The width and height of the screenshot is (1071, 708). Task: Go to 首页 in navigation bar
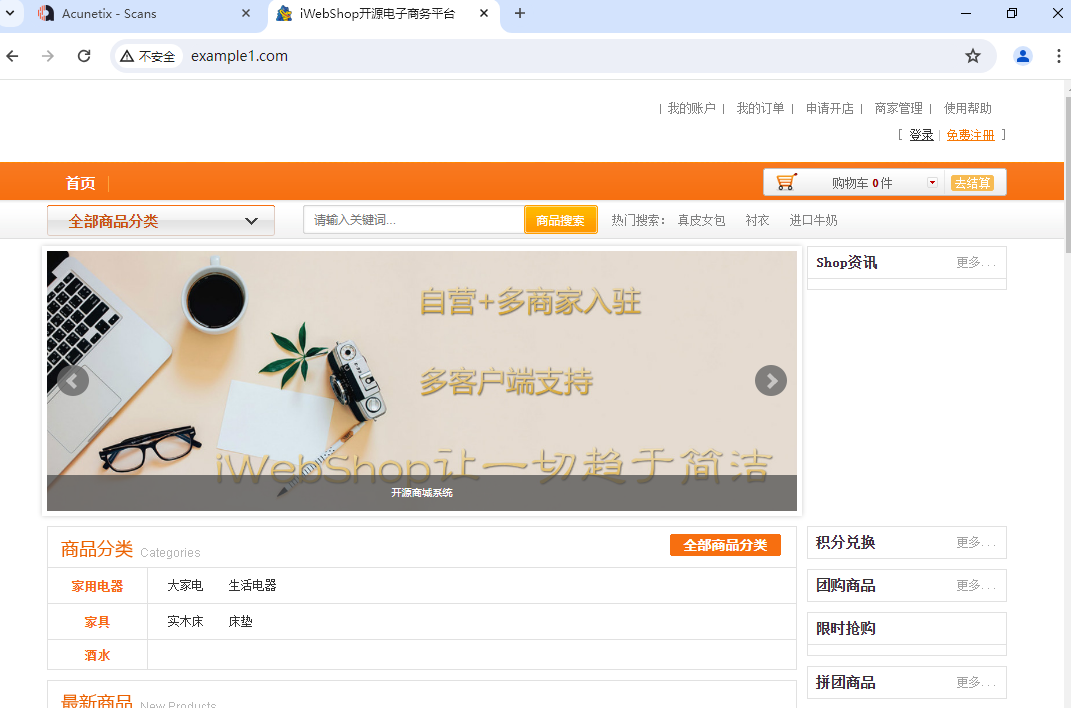click(x=80, y=183)
